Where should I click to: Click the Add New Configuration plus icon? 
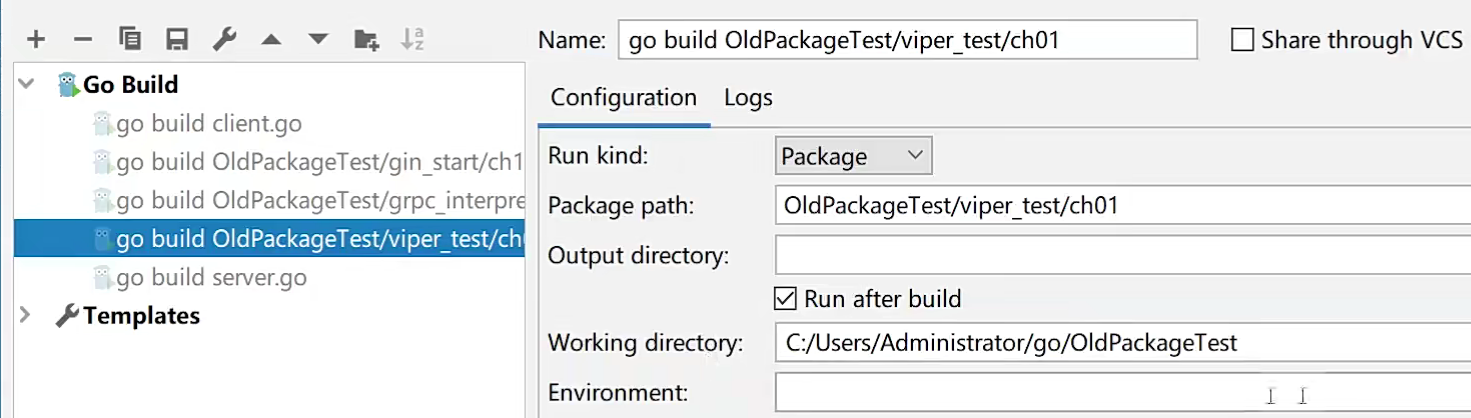(x=36, y=40)
